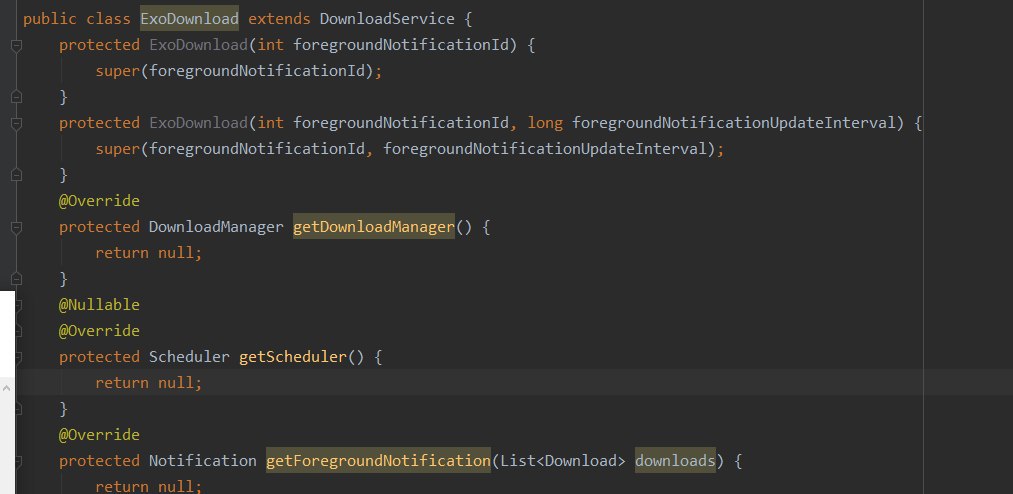Click @Override annotation above getScheduler

99,331
